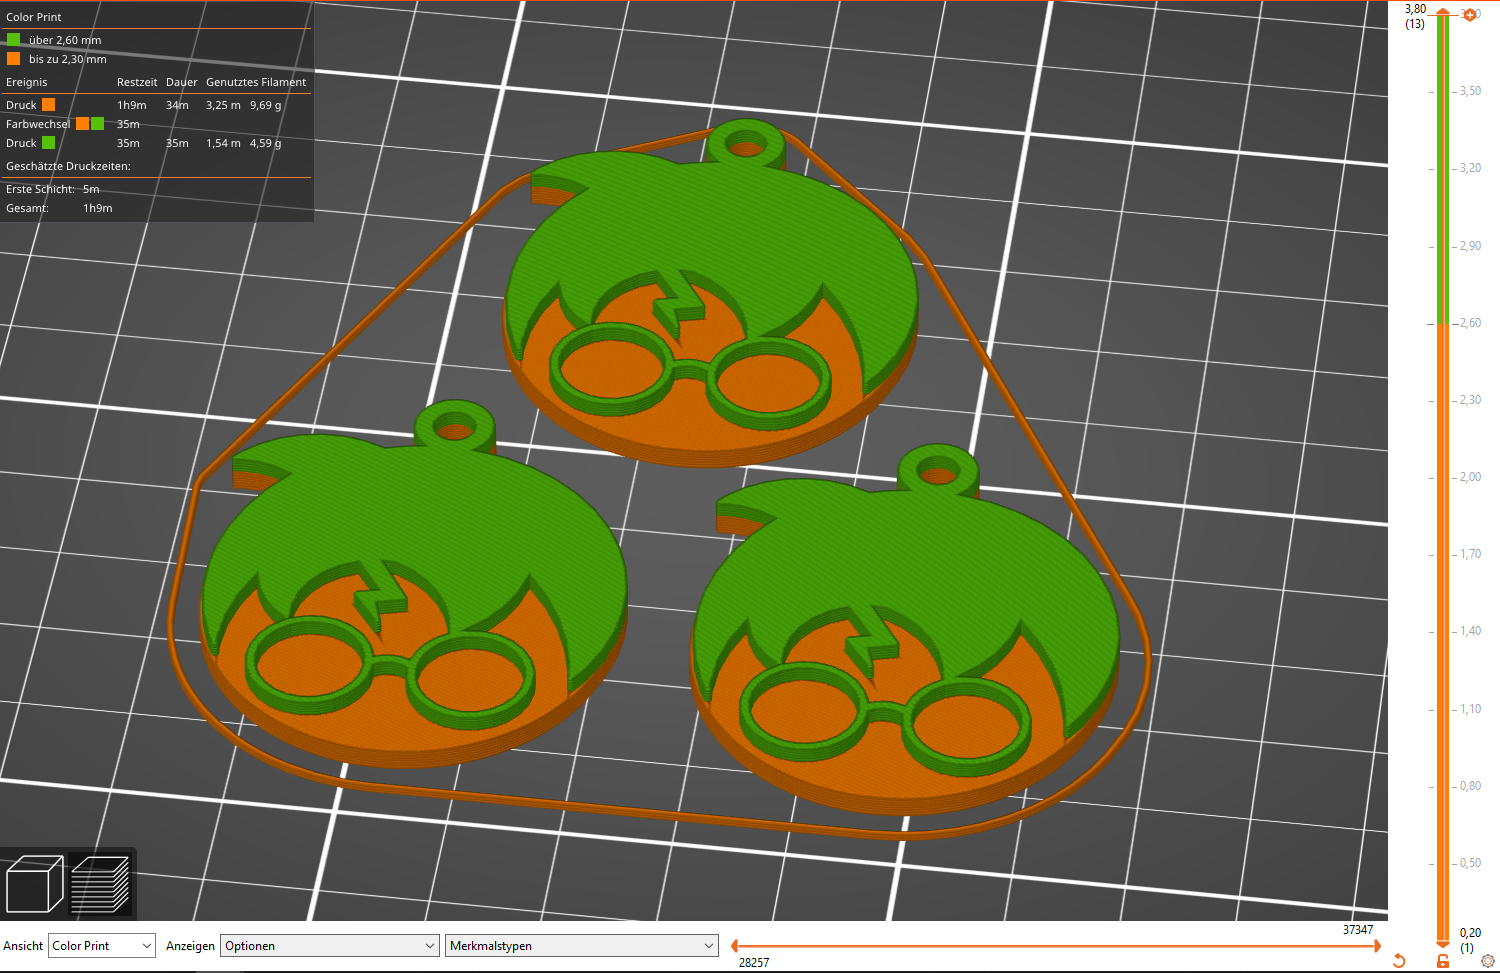Click orange swatch in Farbwechsel row
1500x973 pixels.
coord(82,123)
